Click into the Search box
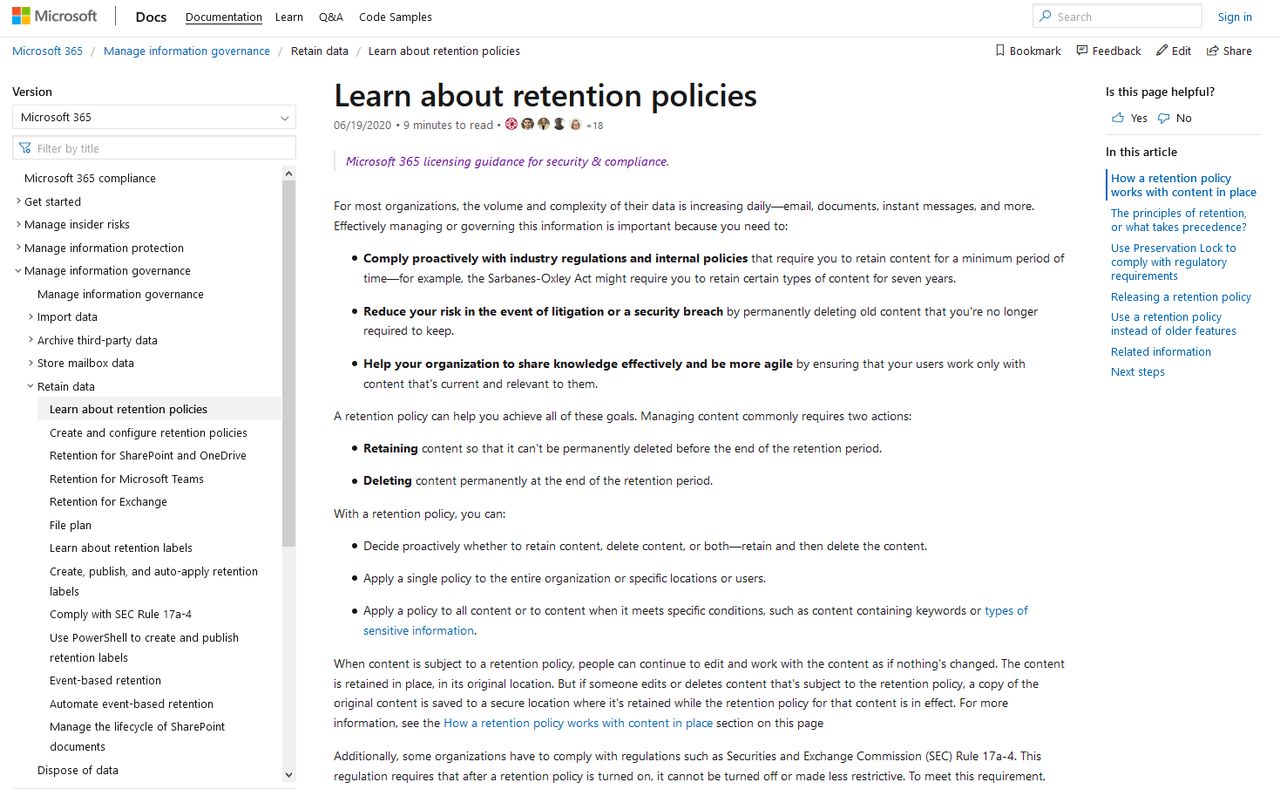 pyautogui.click(x=1117, y=16)
